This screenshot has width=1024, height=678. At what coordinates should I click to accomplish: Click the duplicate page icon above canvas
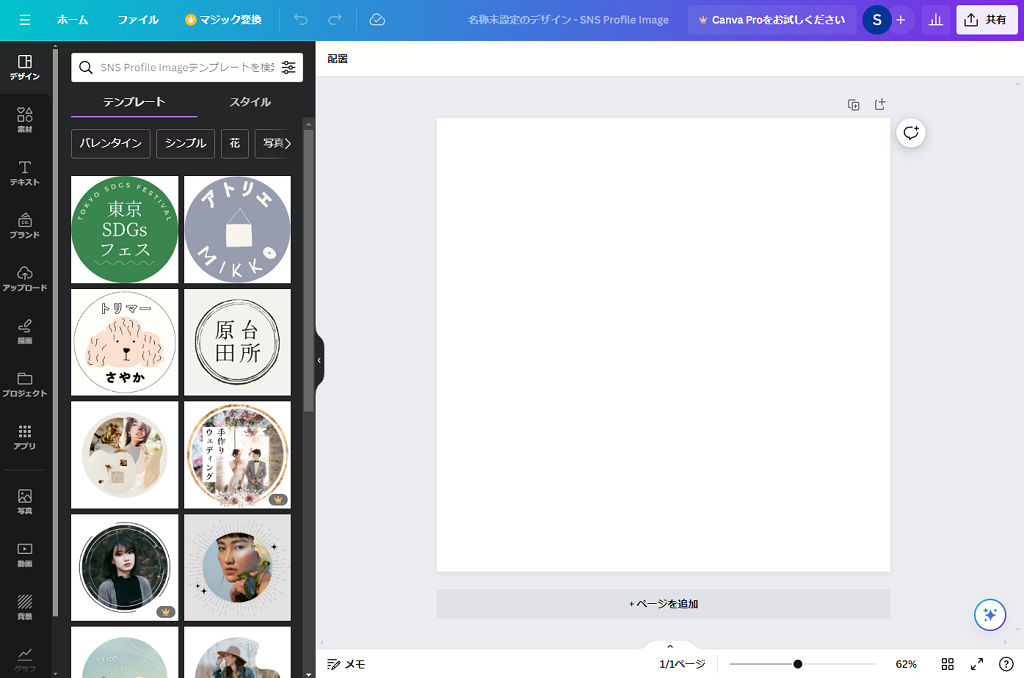pos(853,105)
